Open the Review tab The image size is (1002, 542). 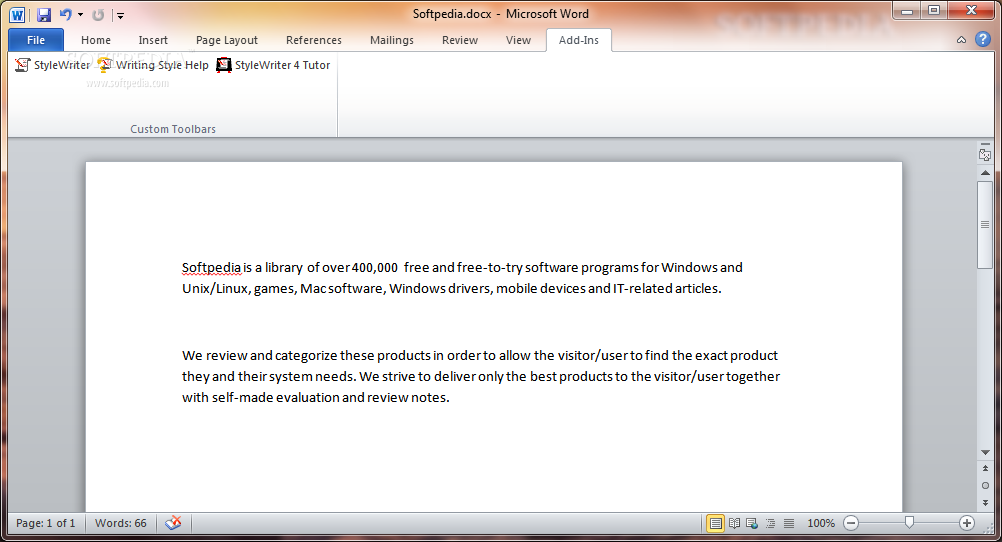(x=459, y=40)
